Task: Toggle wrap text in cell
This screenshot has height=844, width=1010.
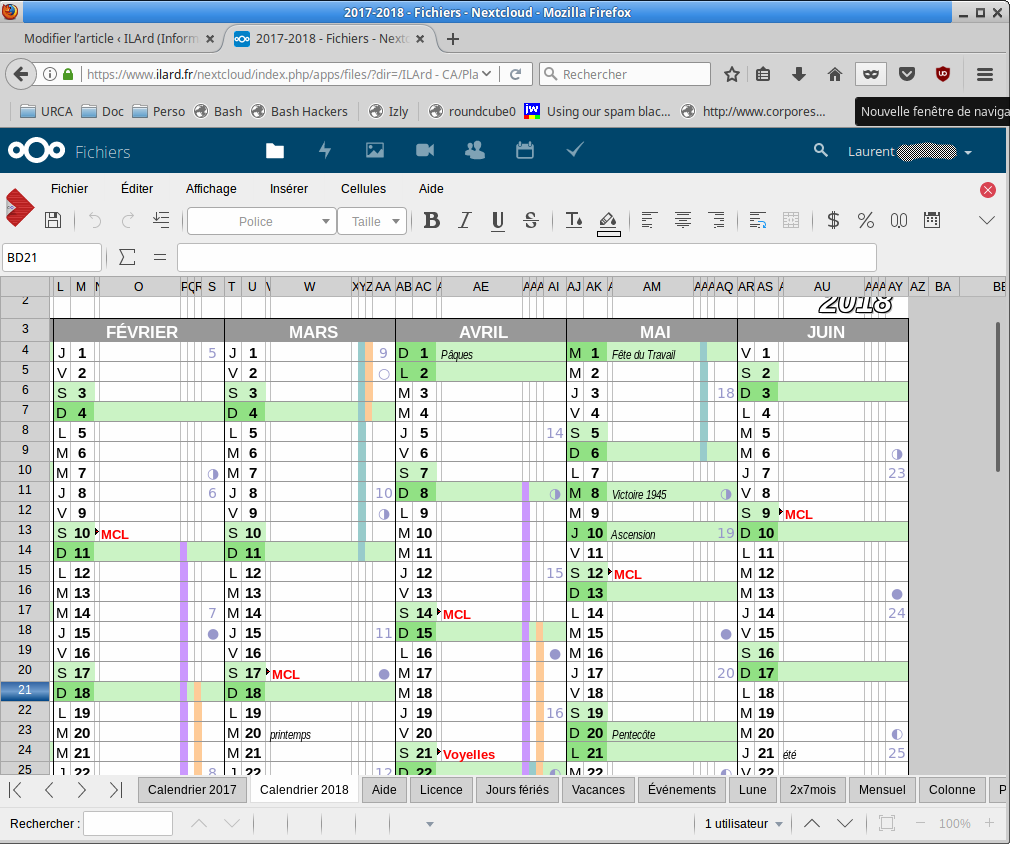Action: (758, 220)
